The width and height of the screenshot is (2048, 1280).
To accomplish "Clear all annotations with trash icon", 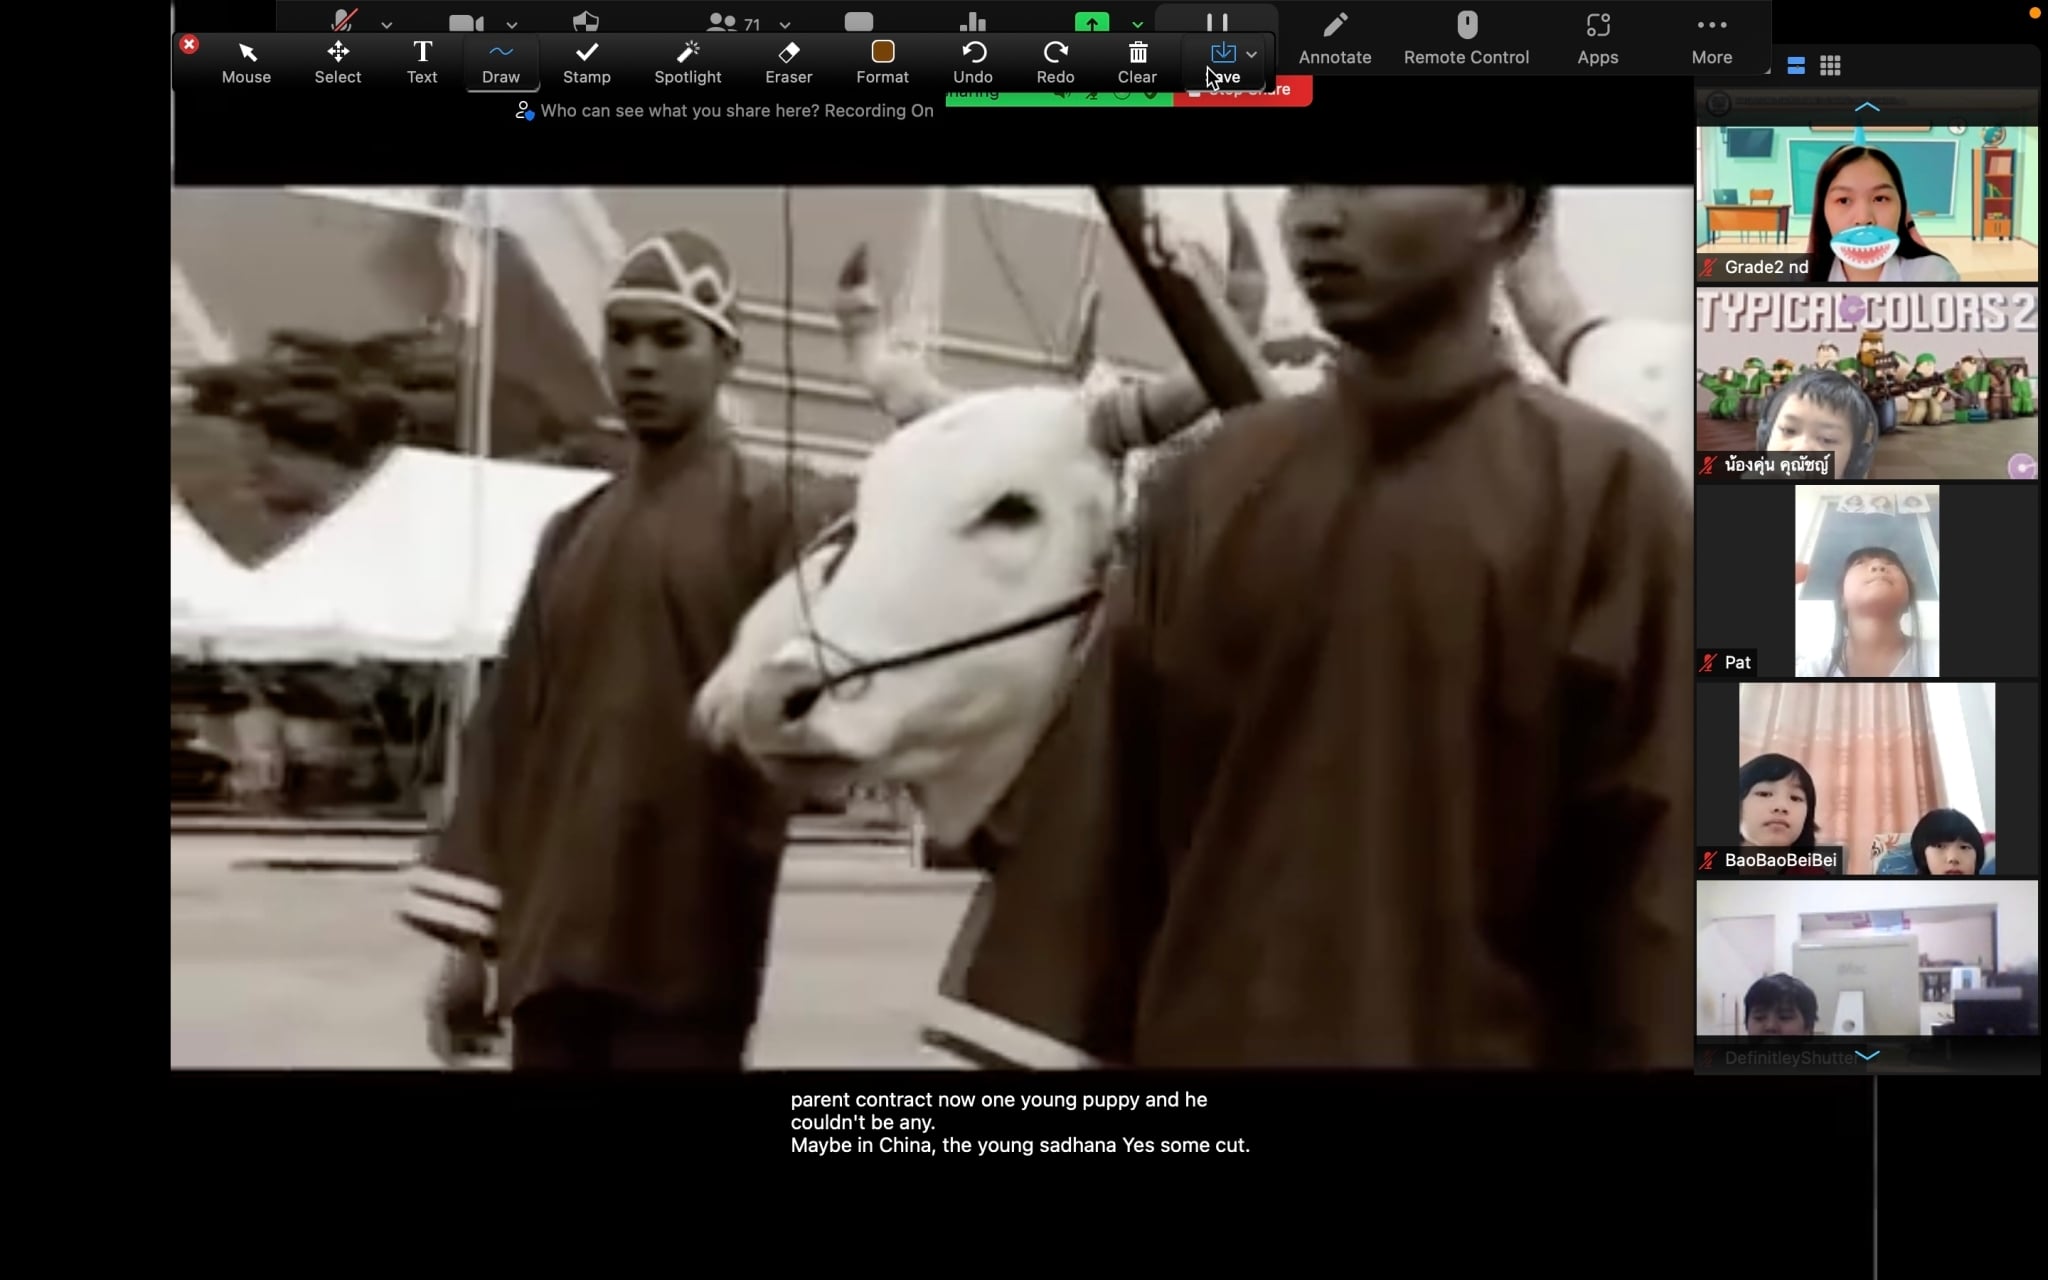I will 1137,61.
